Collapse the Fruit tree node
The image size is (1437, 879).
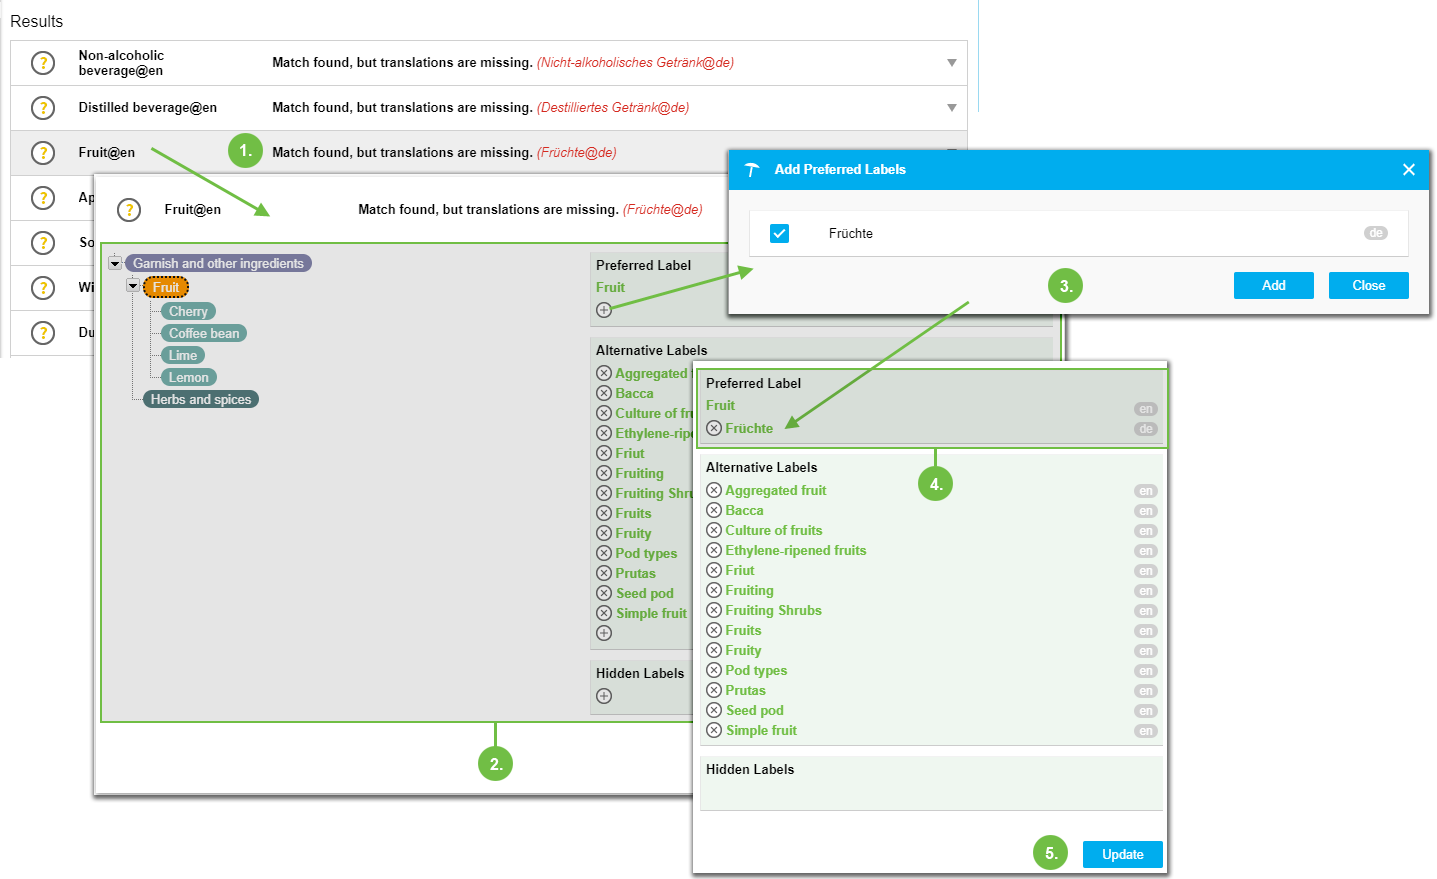point(133,286)
